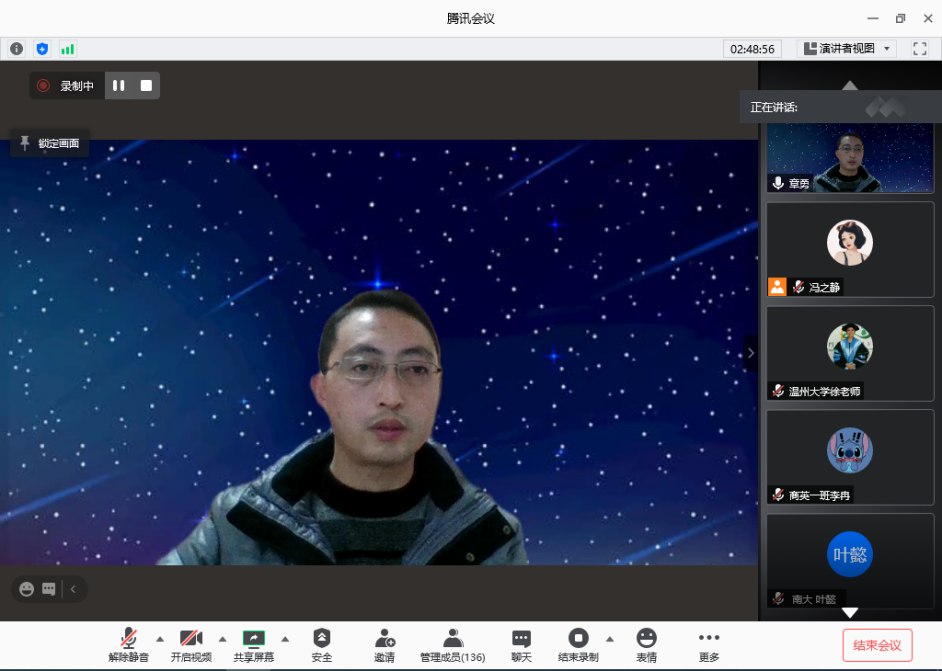942x671 pixels.
Task: Open the 安全 security options
Action: tap(321, 639)
